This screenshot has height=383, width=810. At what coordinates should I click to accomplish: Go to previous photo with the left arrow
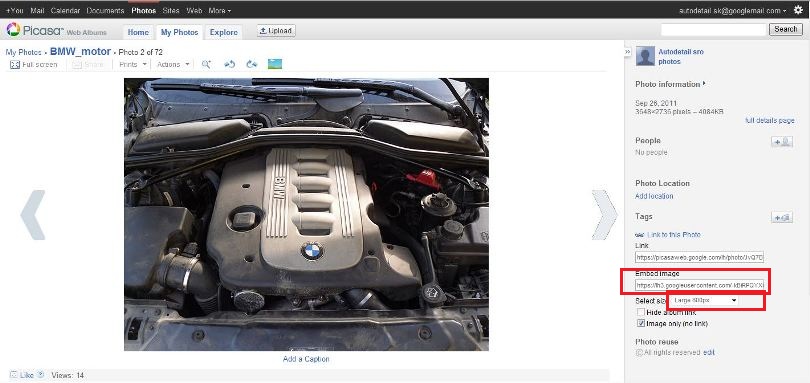(33, 215)
